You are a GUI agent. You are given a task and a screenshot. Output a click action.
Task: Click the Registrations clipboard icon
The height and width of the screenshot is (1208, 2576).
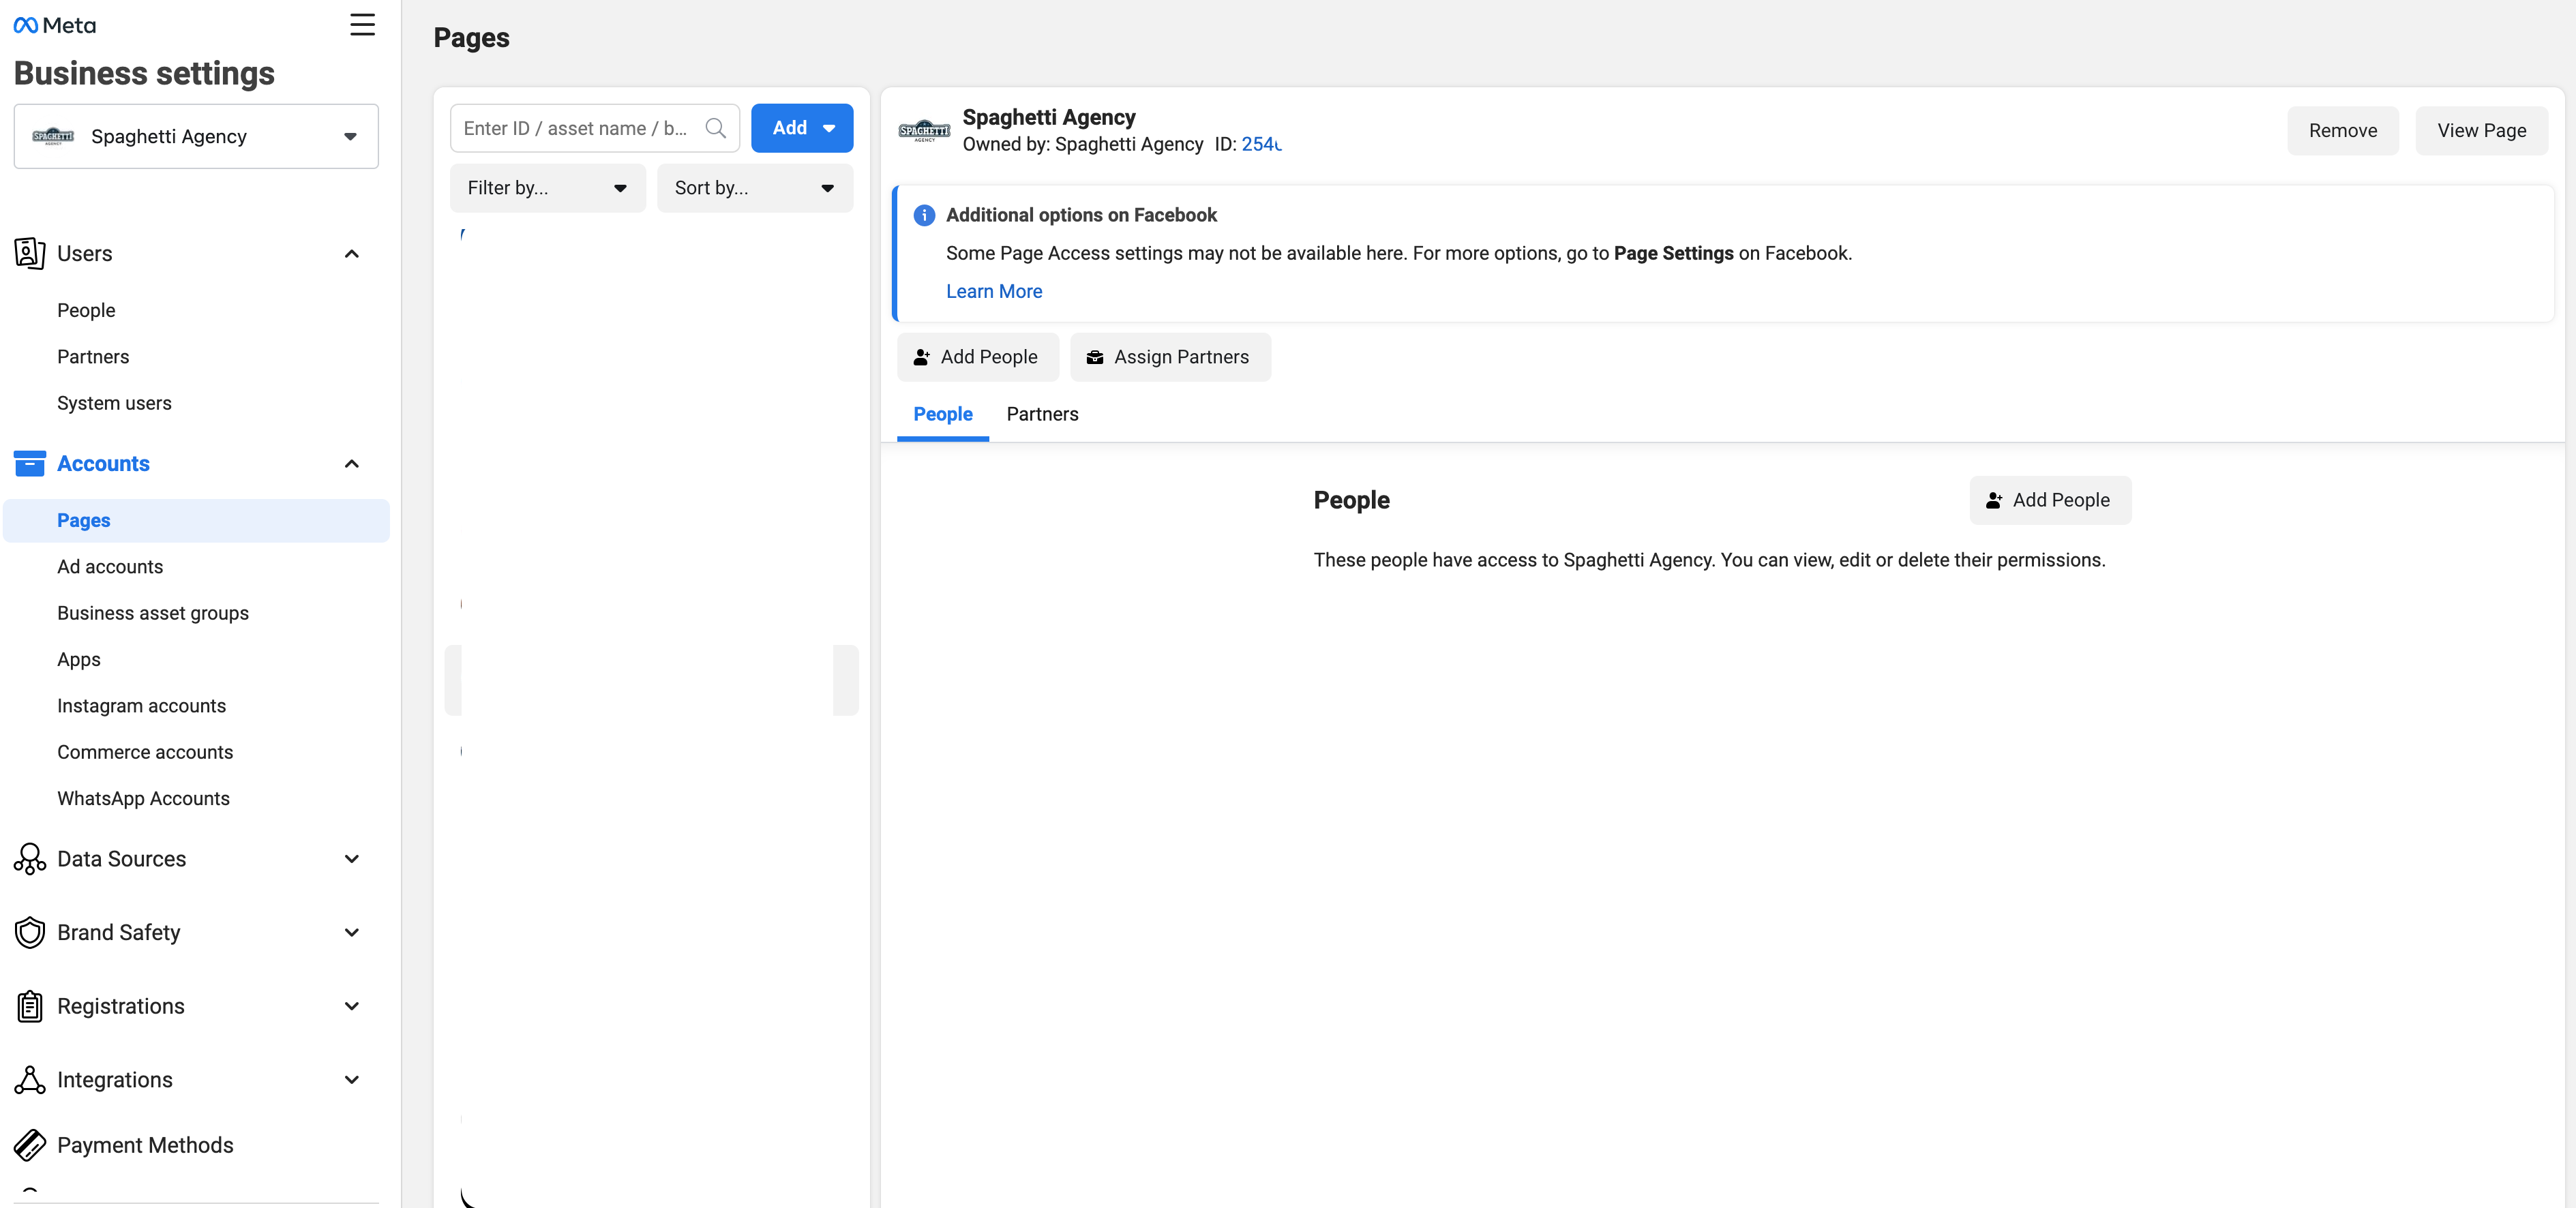(29, 1006)
